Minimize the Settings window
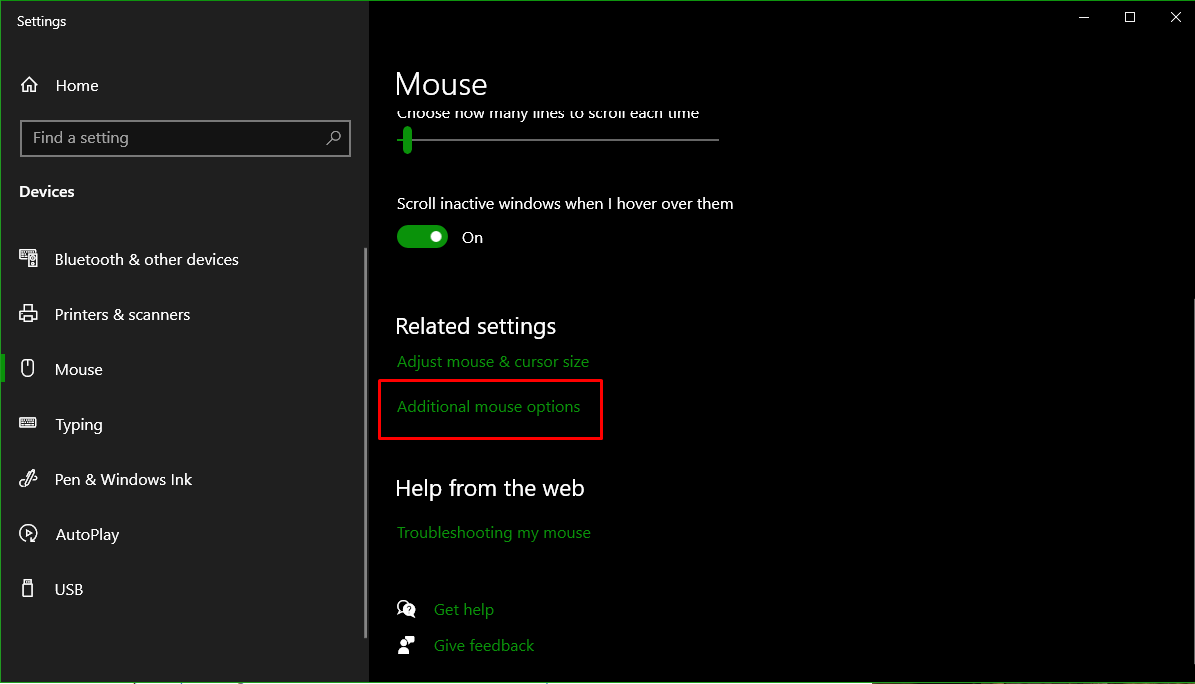 1084,17
